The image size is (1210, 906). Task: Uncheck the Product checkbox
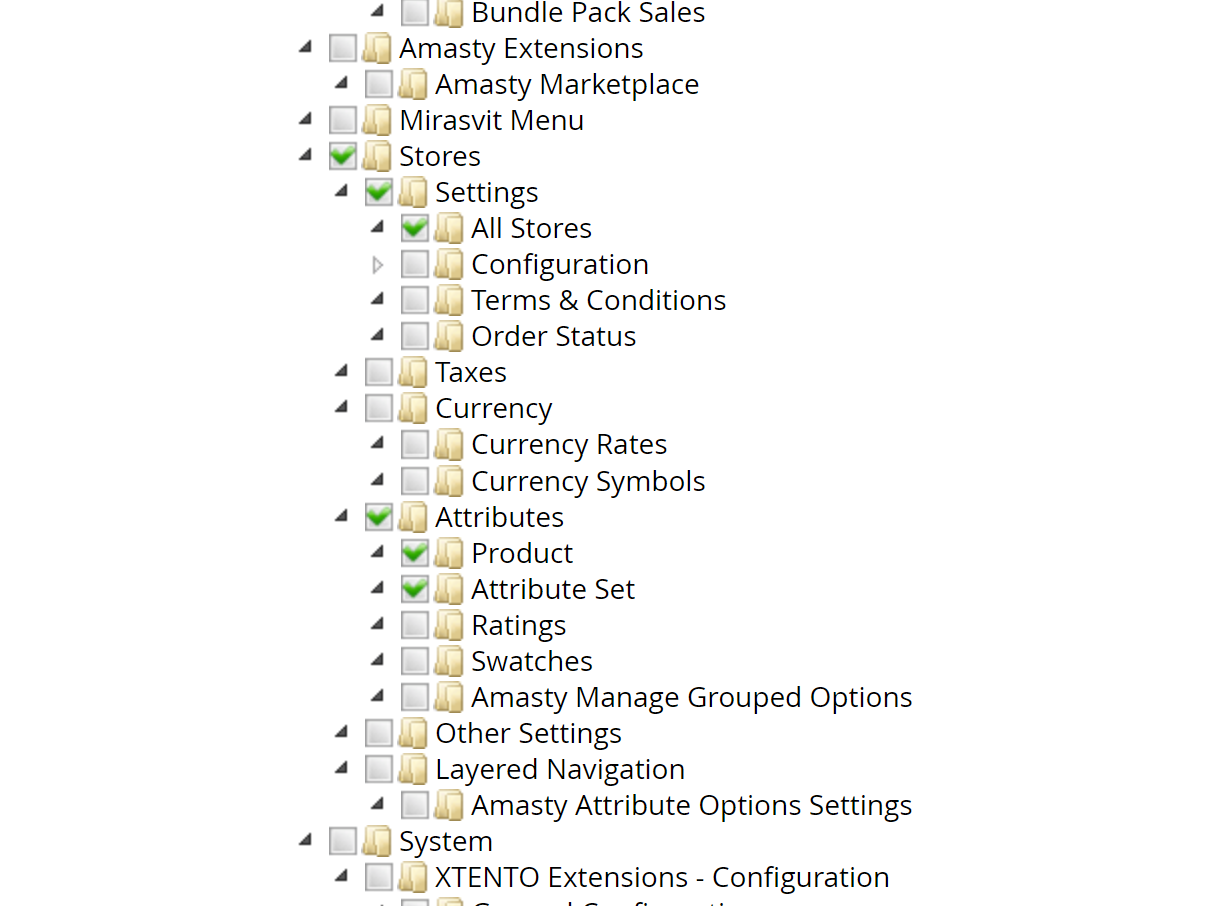tap(415, 553)
